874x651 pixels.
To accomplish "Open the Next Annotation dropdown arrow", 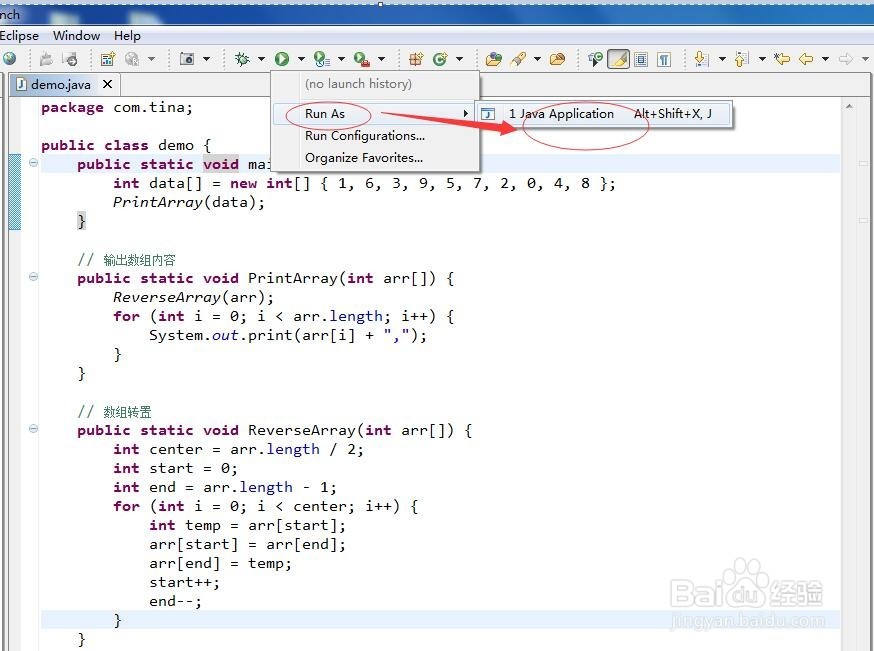I will point(722,59).
